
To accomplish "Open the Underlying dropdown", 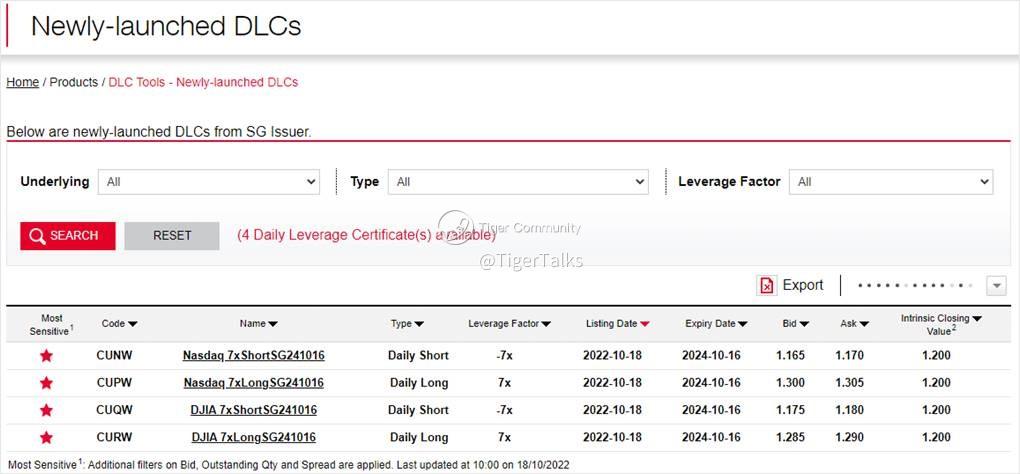I will coord(209,182).
